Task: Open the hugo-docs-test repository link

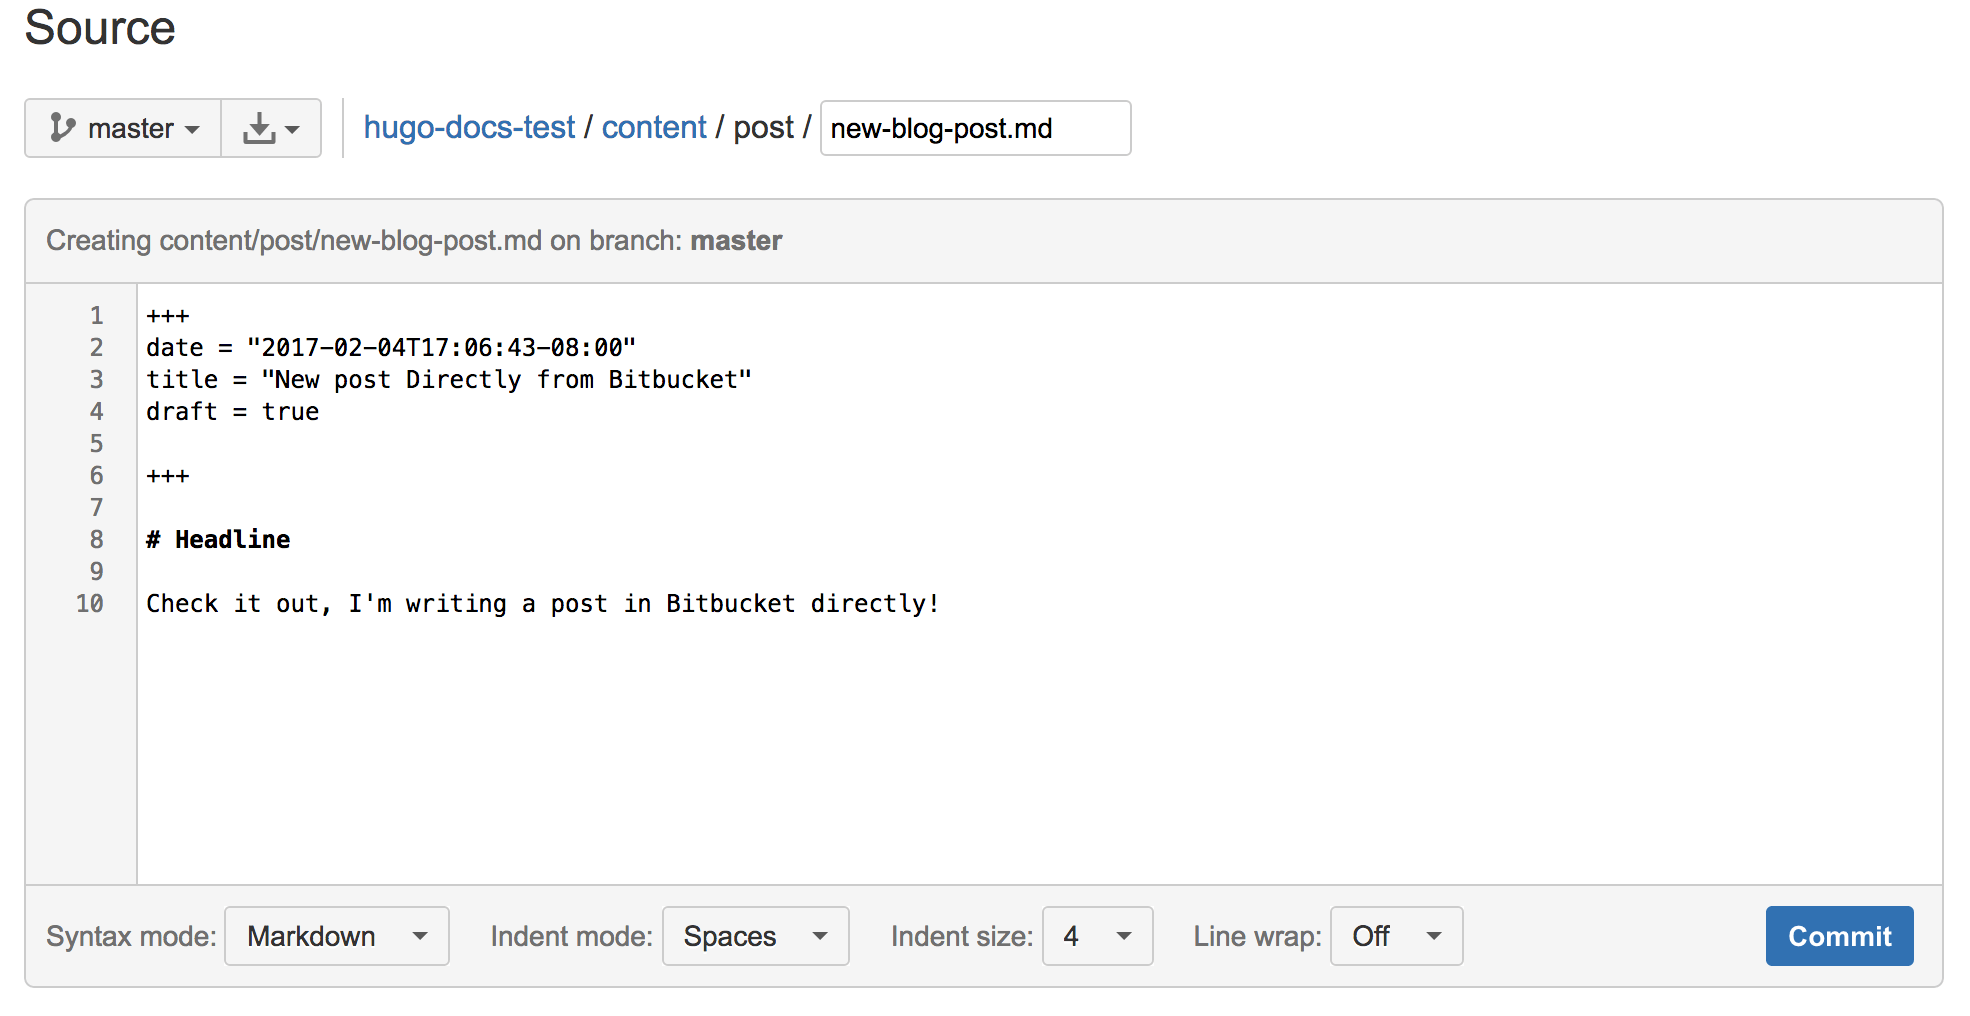Action: 468,127
